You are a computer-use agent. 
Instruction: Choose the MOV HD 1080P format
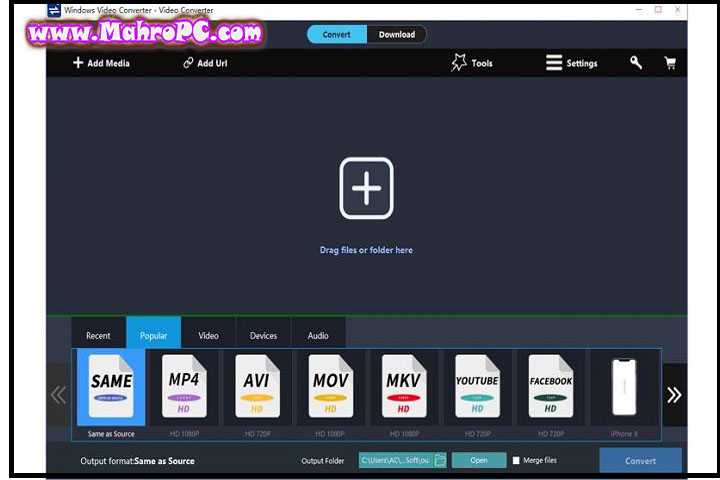tap(331, 395)
